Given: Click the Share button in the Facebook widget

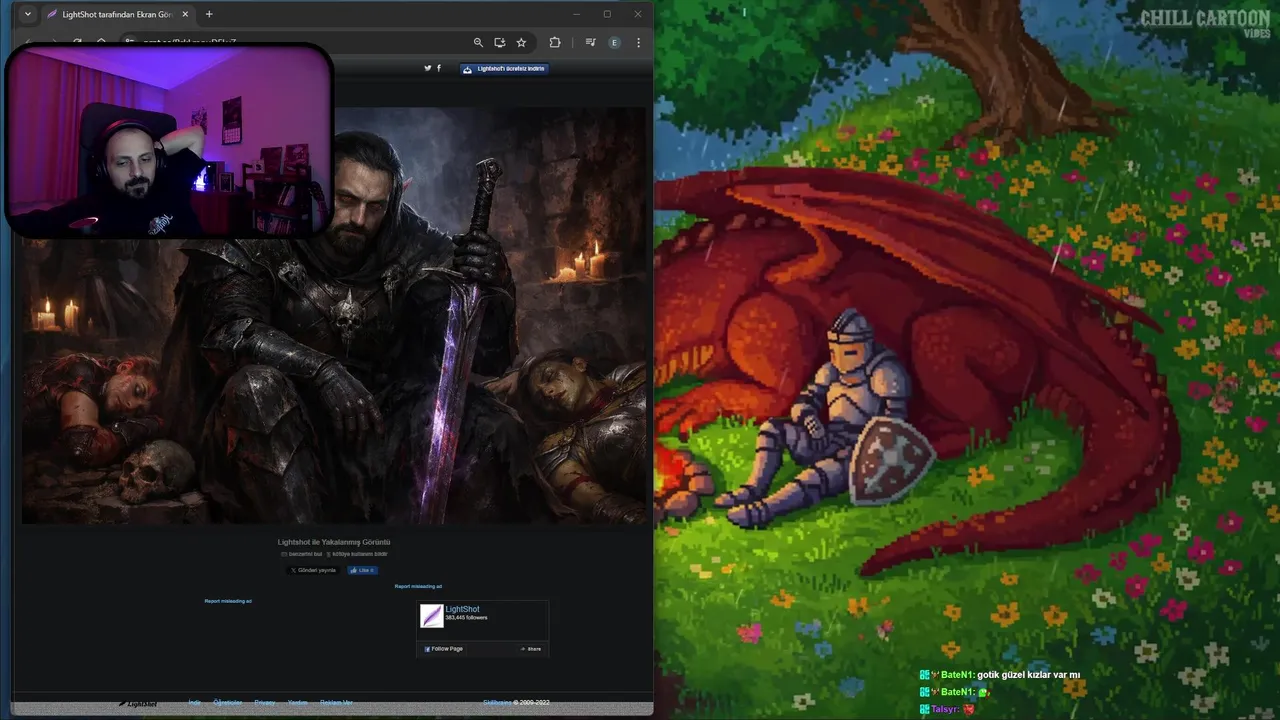Looking at the screenshot, I should (x=531, y=649).
